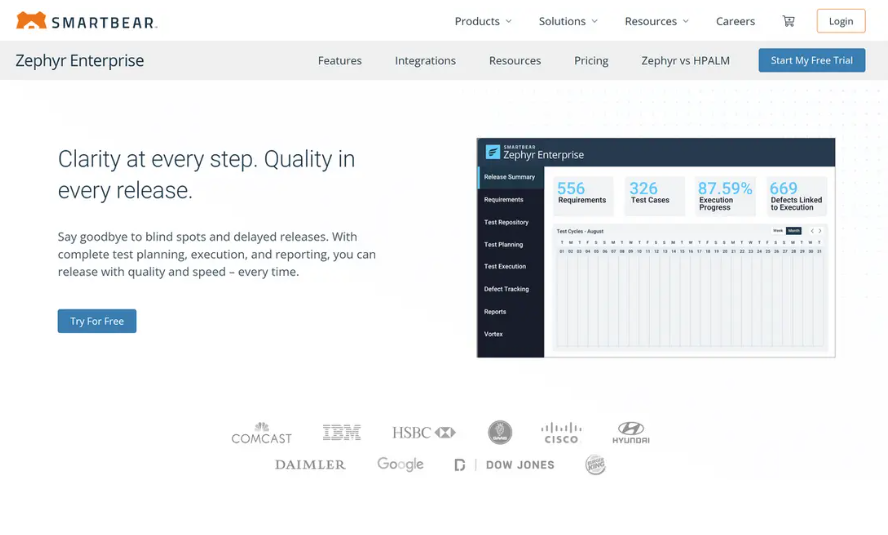888x535 pixels.
Task: Click the 556 Requirements stat card
Action: pos(583,196)
